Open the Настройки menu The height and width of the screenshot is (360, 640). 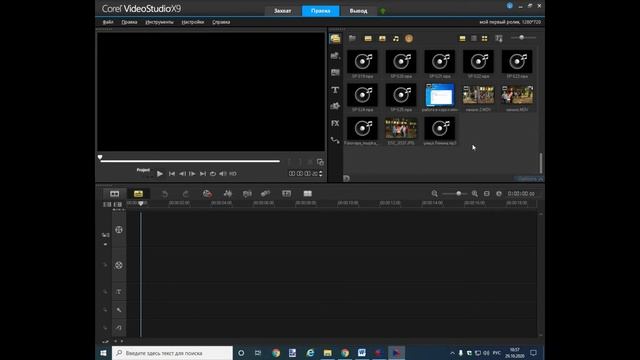(193, 22)
